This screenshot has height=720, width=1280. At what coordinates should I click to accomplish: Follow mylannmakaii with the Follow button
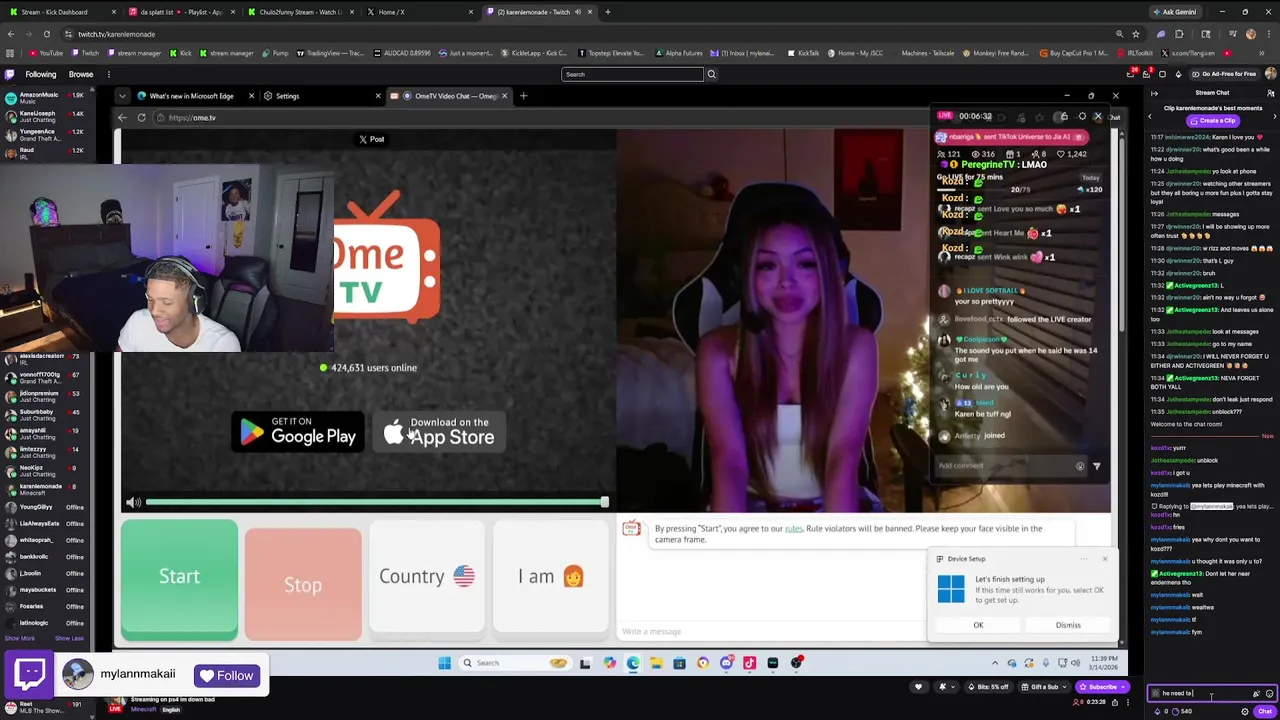227,676
